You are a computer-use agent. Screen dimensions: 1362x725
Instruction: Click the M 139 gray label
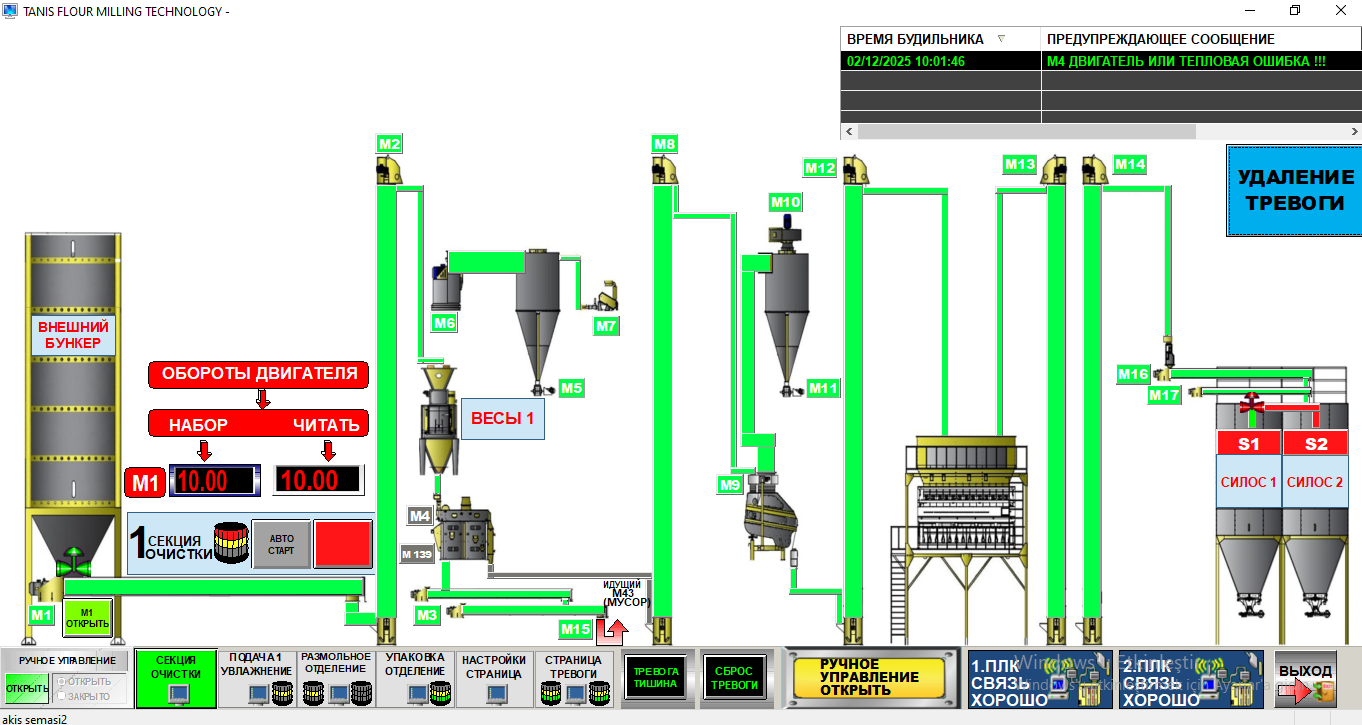click(x=417, y=554)
